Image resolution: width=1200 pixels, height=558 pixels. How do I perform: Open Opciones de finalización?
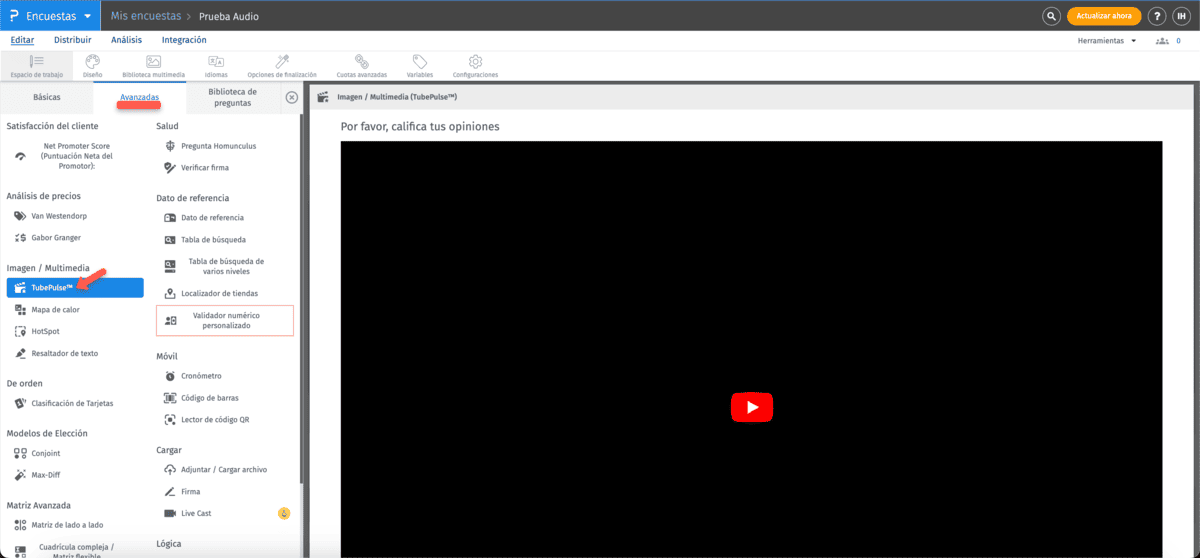click(x=282, y=66)
